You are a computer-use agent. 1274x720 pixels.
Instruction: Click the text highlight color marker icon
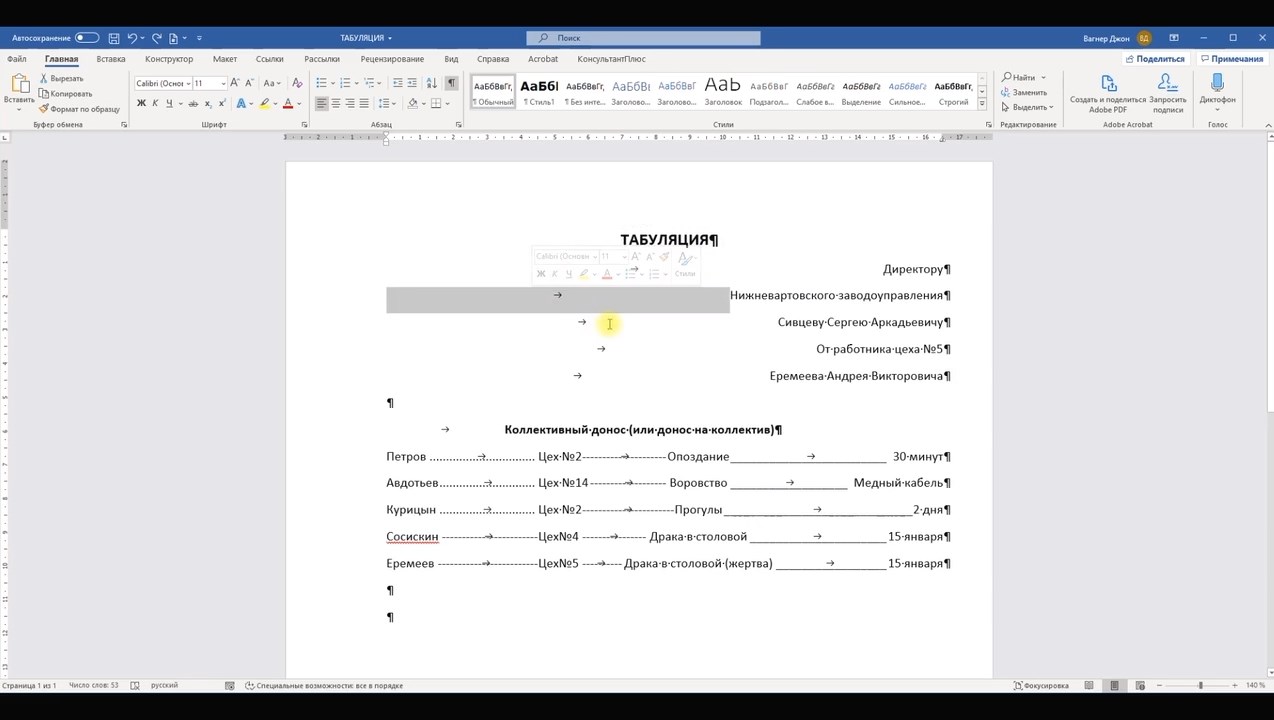coord(264,104)
